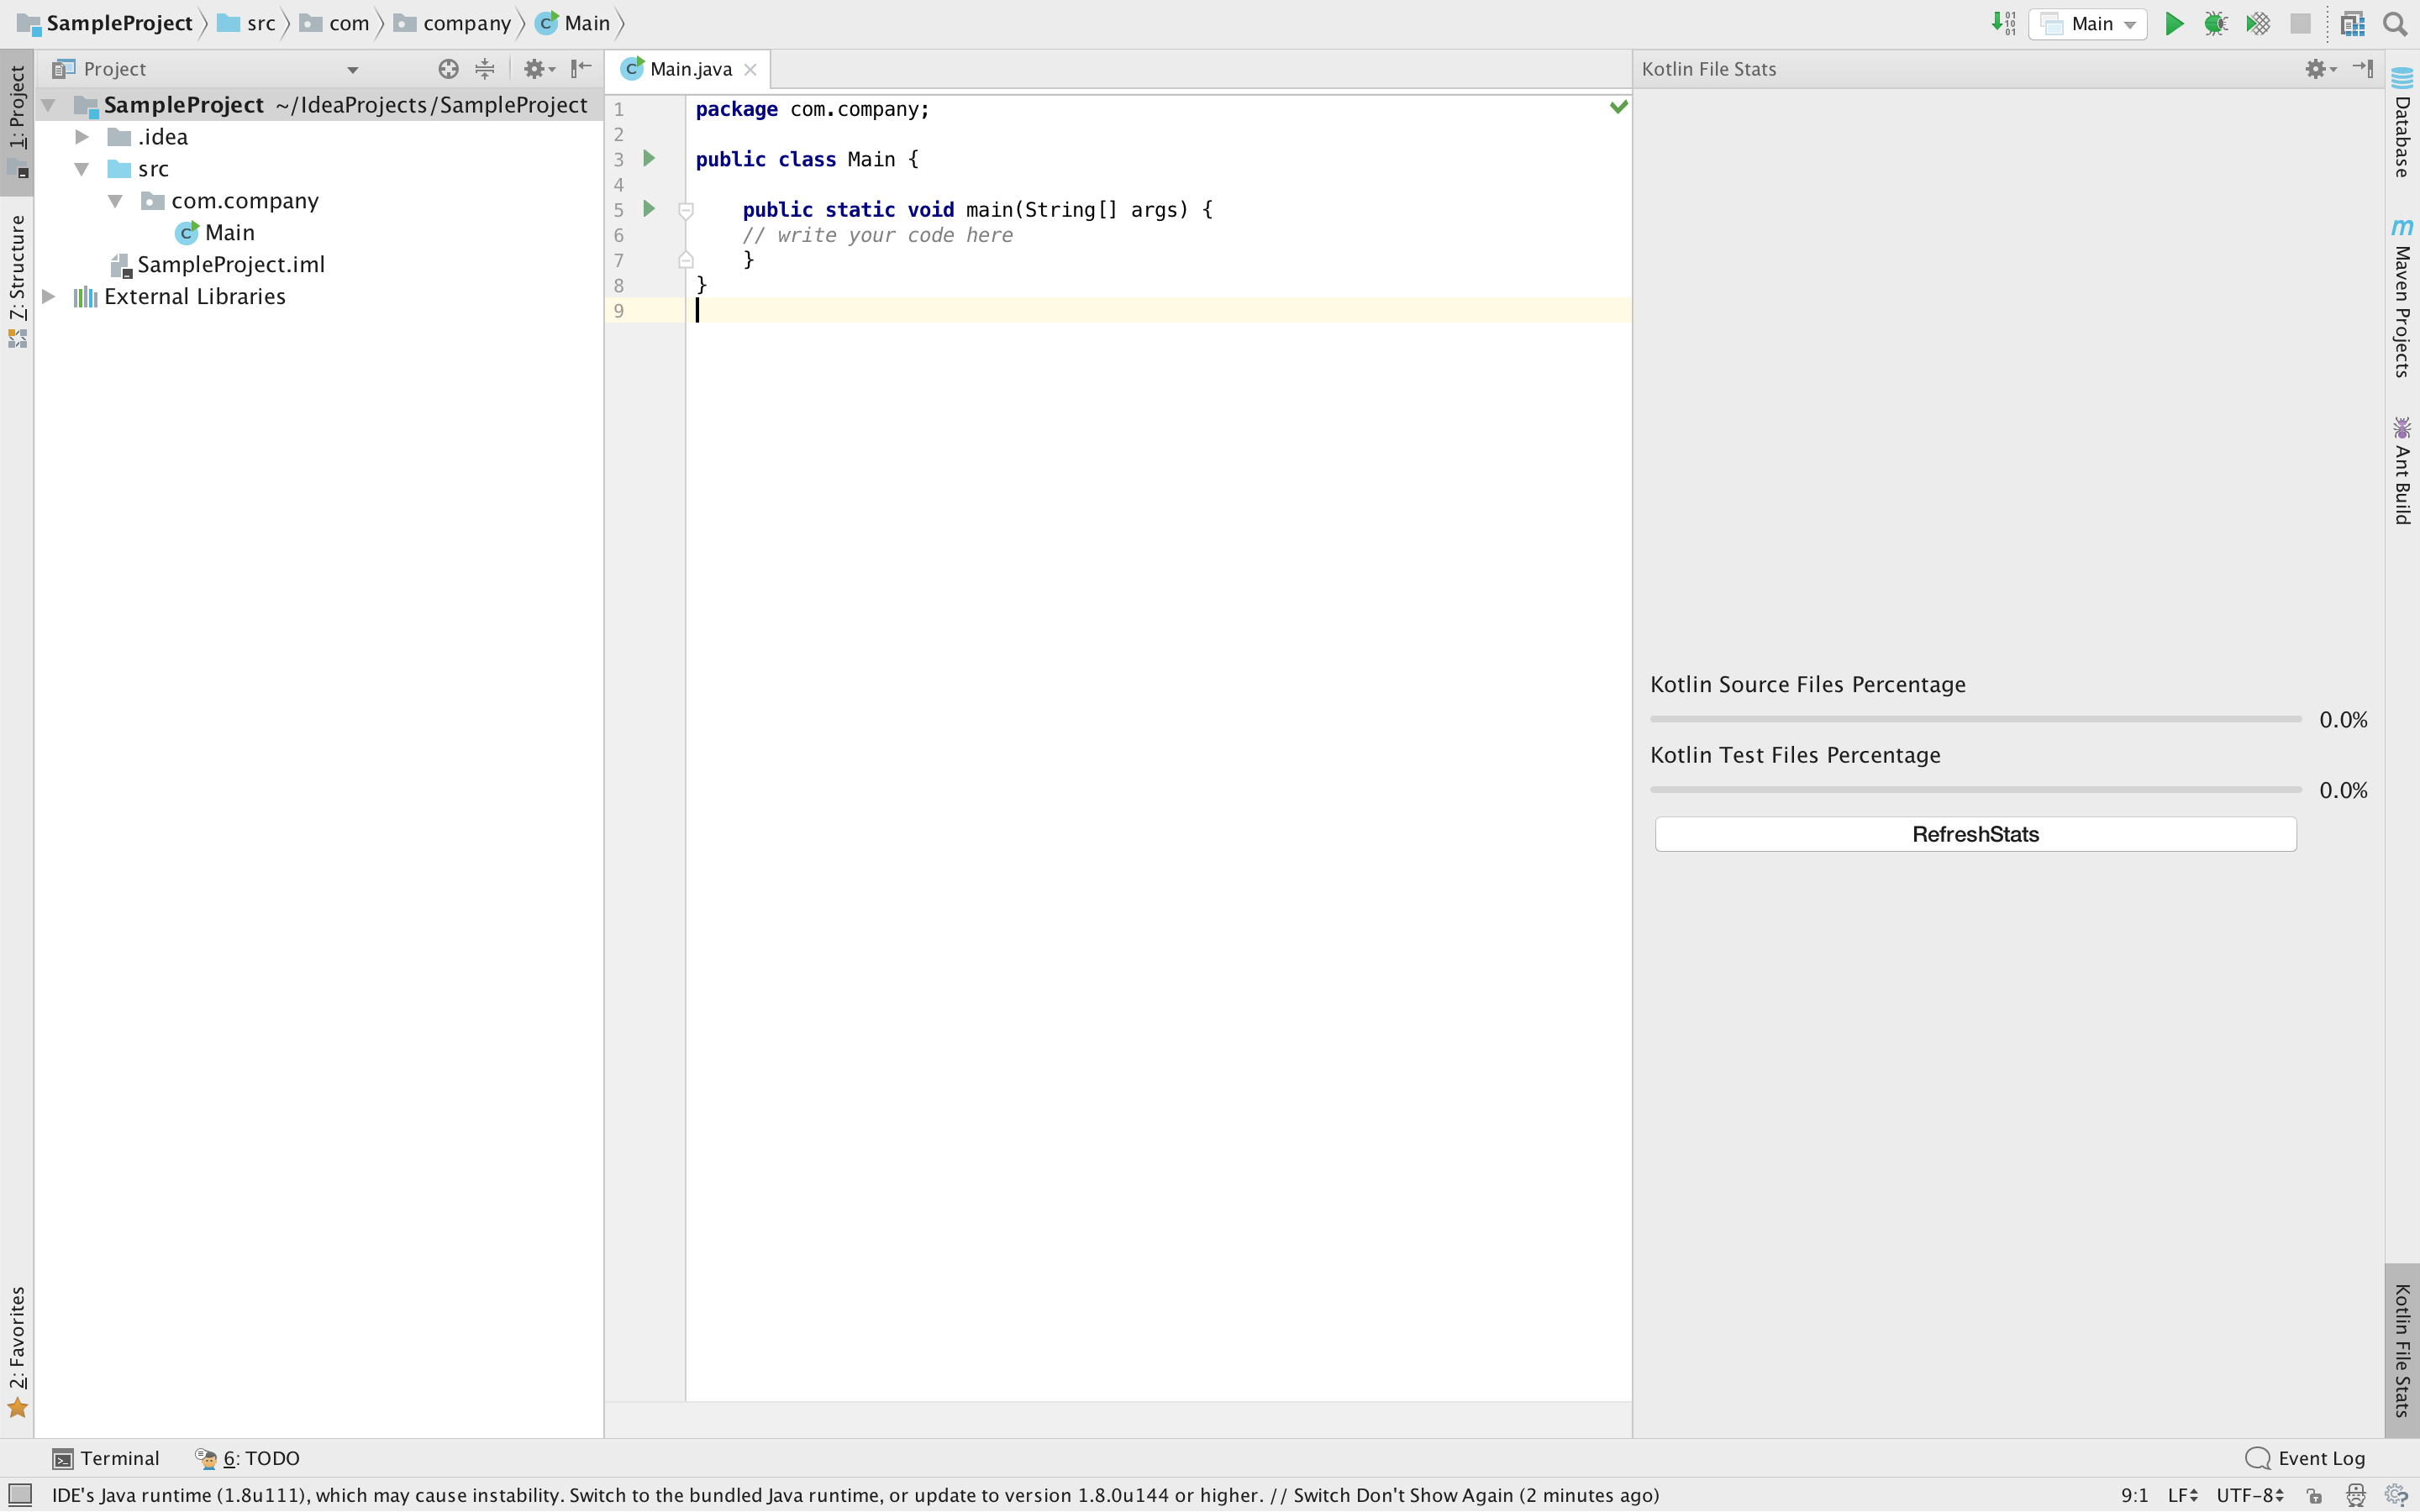2420x1512 pixels.
Task: Click the stop process square icon
Action: coord(2300,24)
